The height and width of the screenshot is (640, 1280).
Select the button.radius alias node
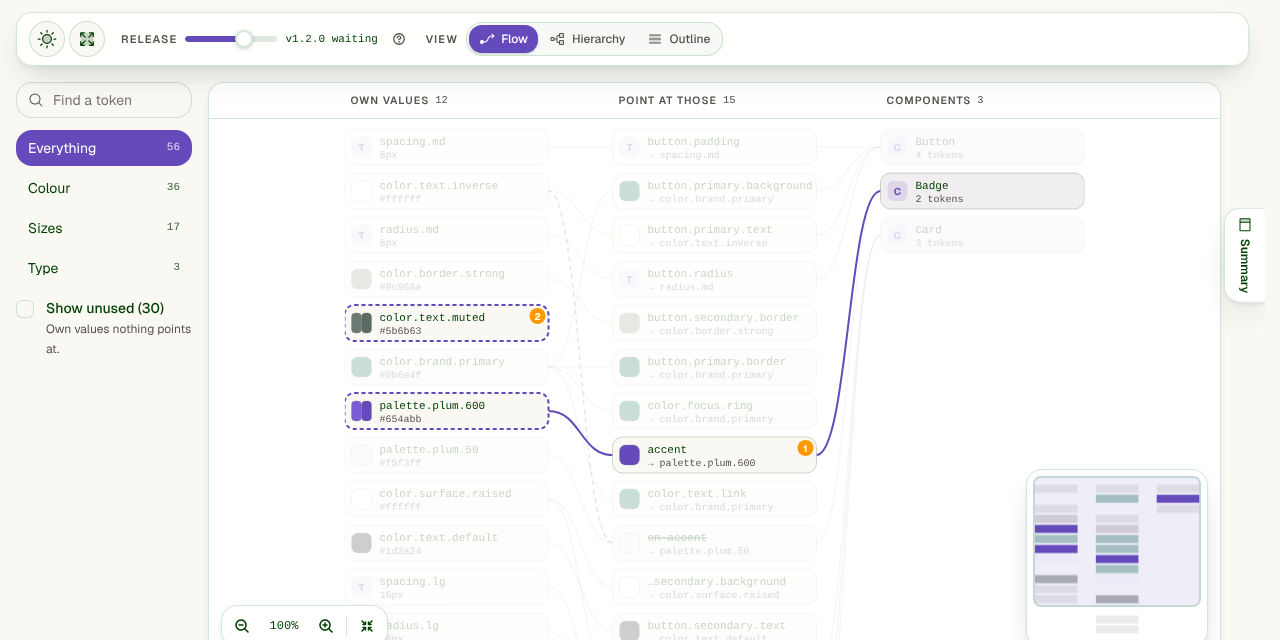coord(715,280)
